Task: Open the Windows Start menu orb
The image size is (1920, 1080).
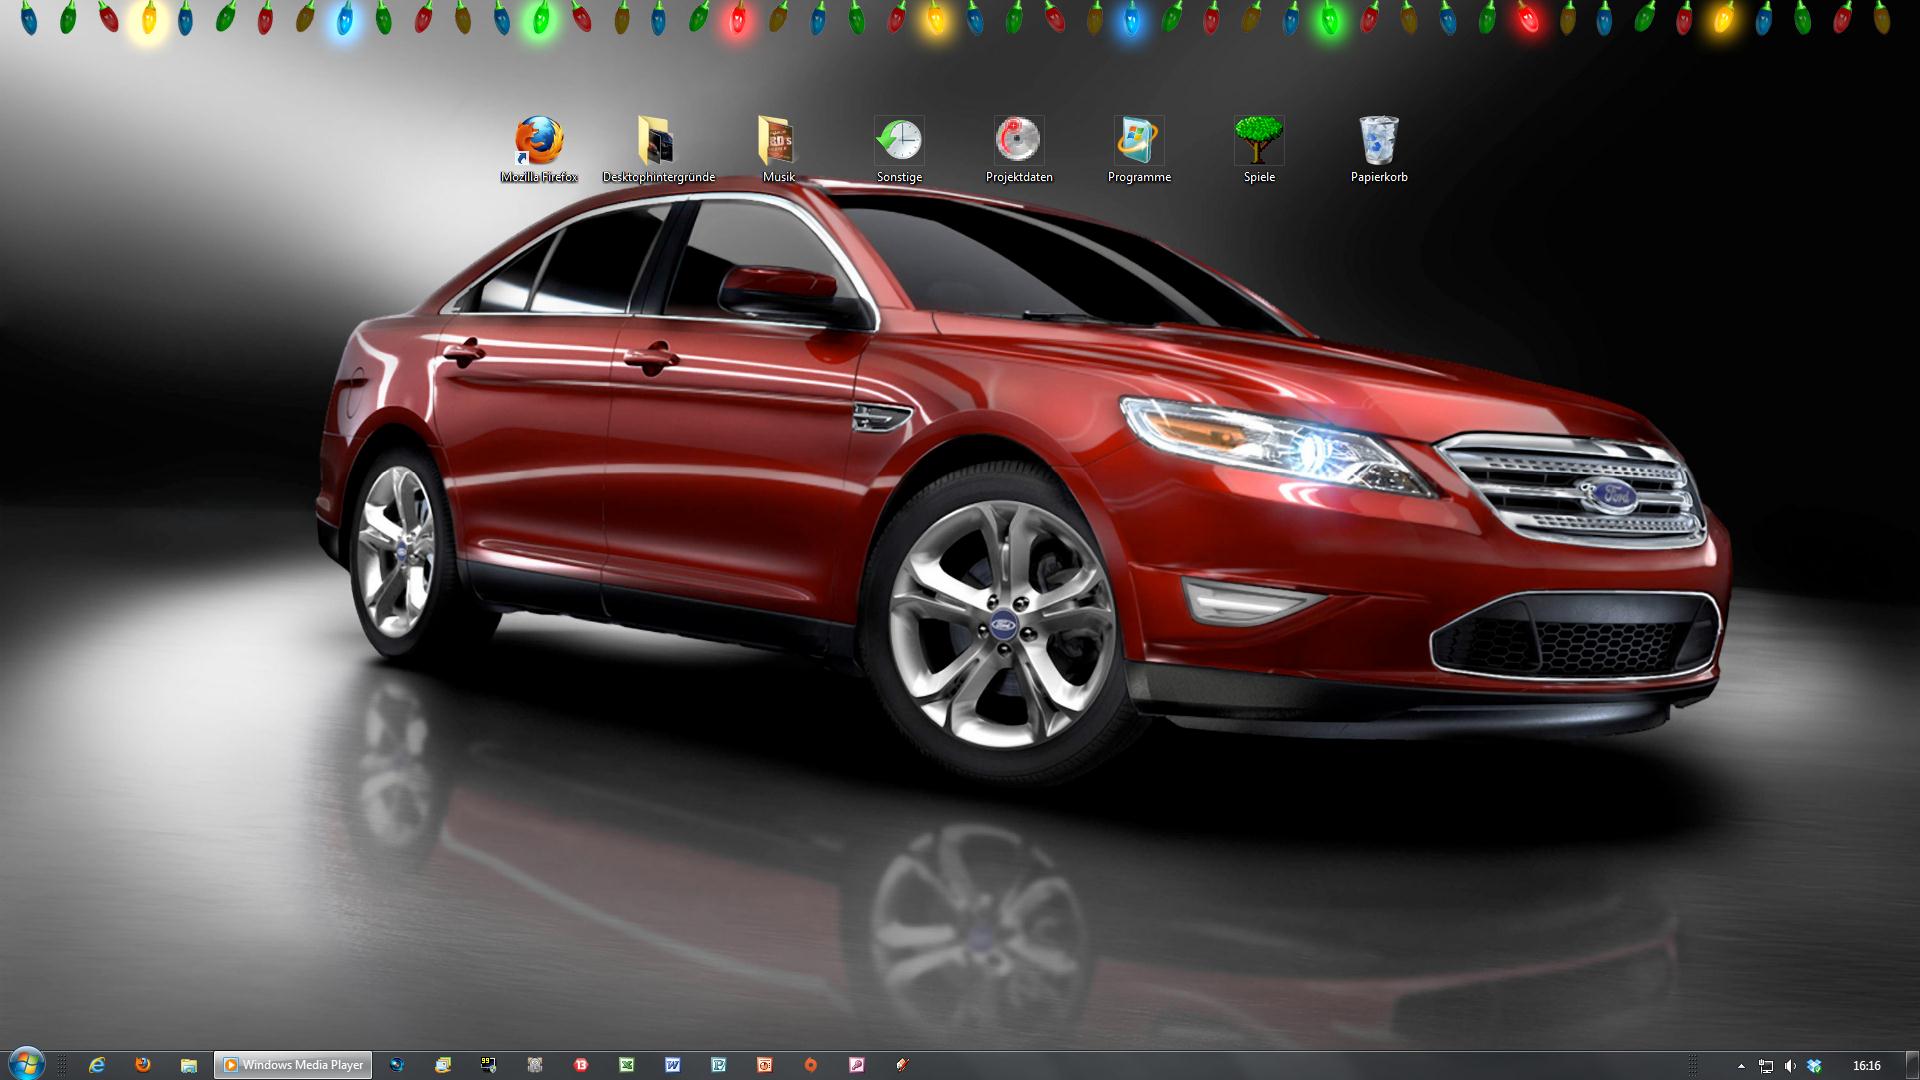Action: click(25, 1064)
